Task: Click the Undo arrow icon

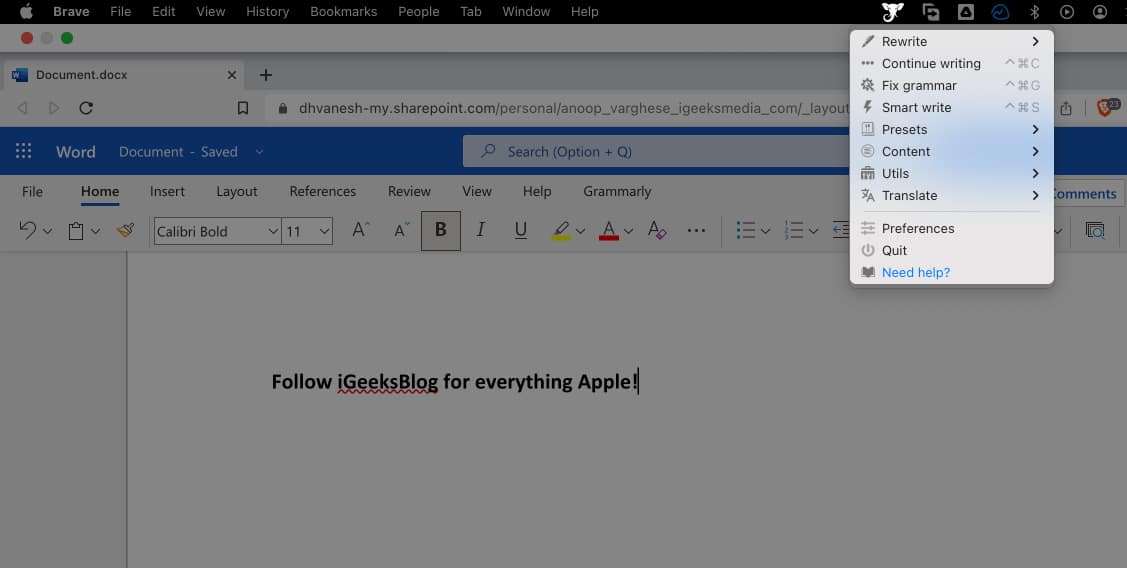Action: (28, 231)
